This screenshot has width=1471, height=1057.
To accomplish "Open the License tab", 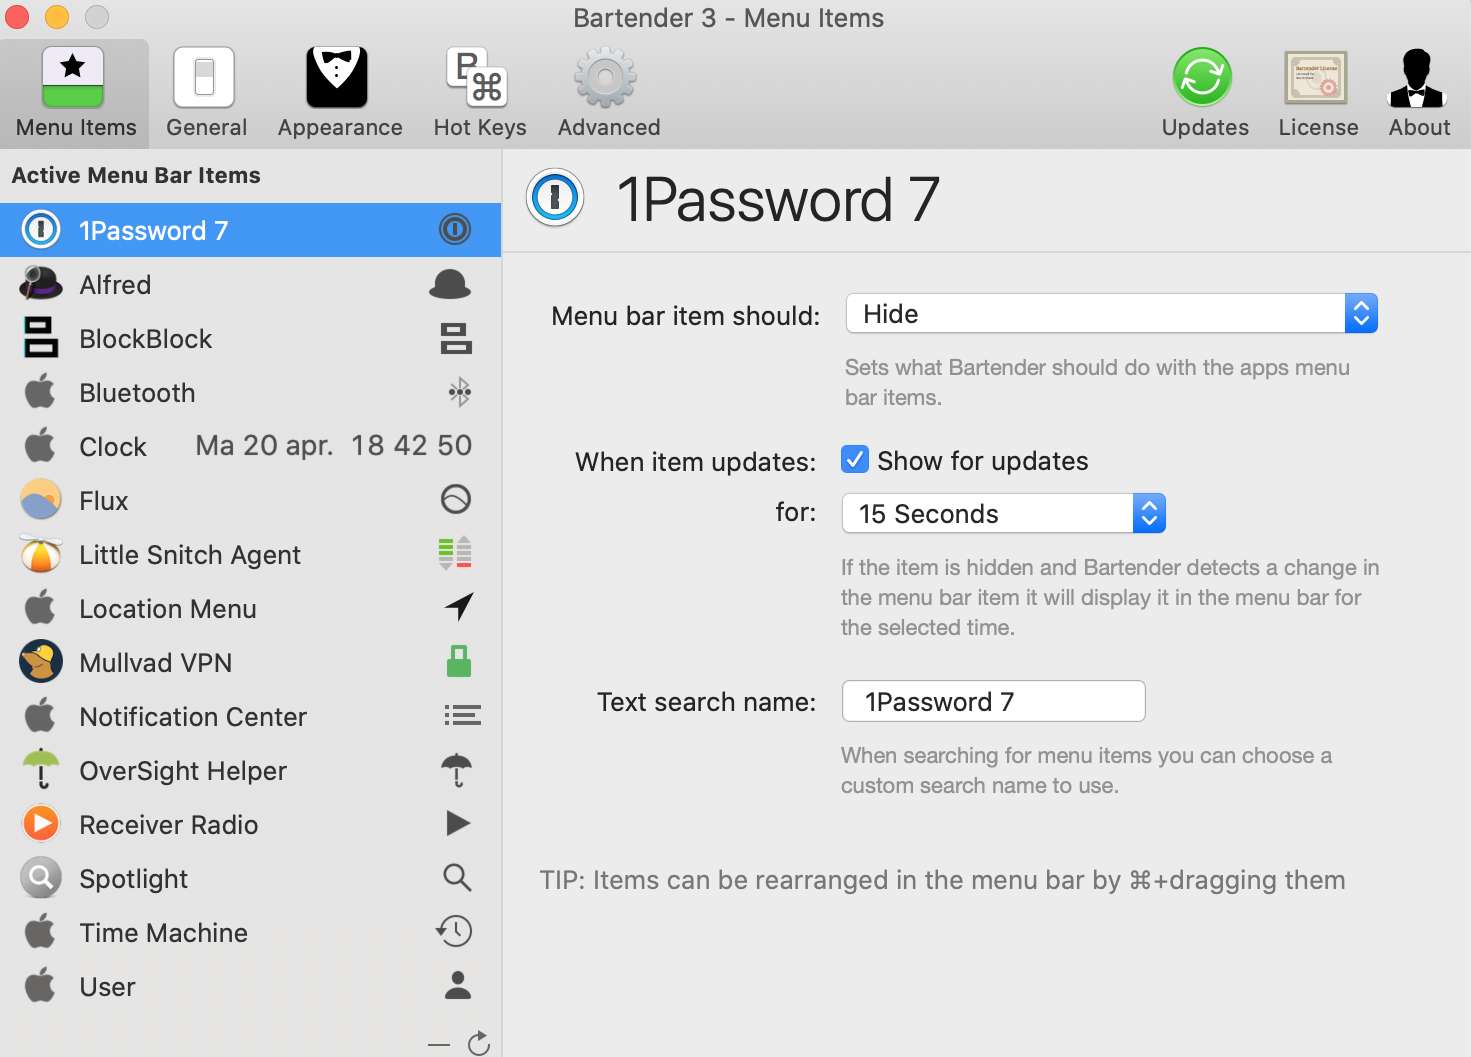I will pos(1317,94).
